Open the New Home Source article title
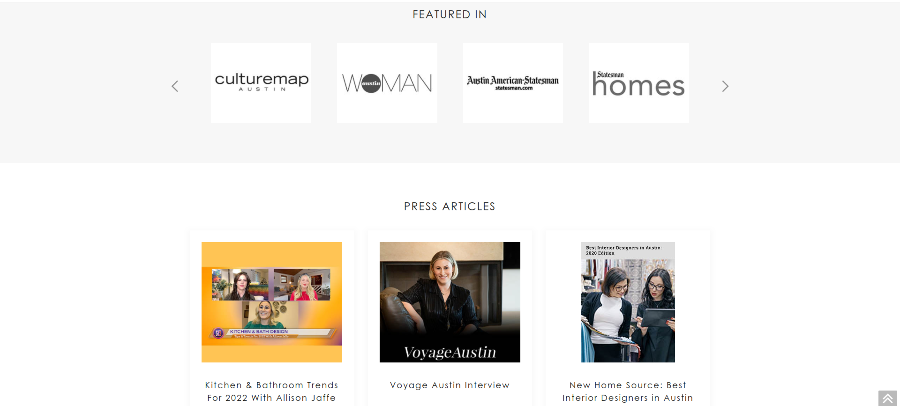 [628, 391]
